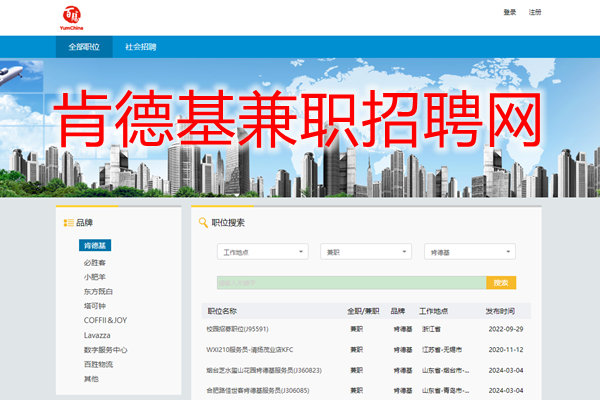Click the 2020-11-12 publish date
The width and height of the screenshot is (600, 400).
(x=505, y=349)
